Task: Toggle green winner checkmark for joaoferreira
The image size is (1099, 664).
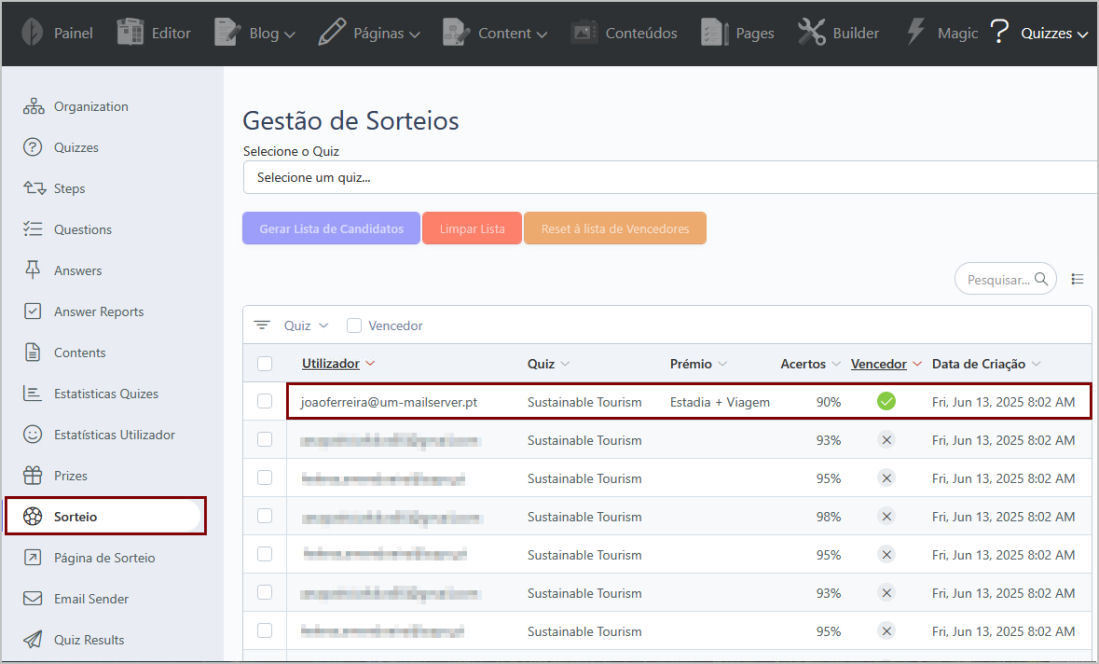Action: (886, 401)
